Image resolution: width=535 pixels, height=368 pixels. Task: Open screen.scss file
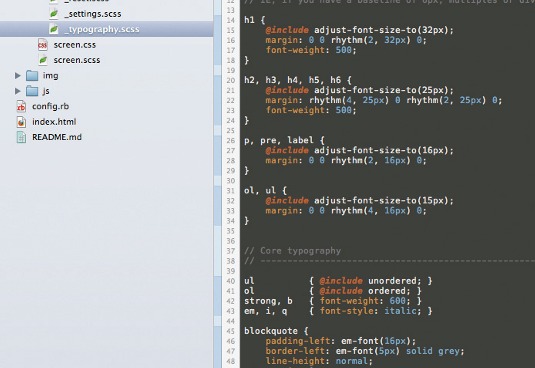77,60
